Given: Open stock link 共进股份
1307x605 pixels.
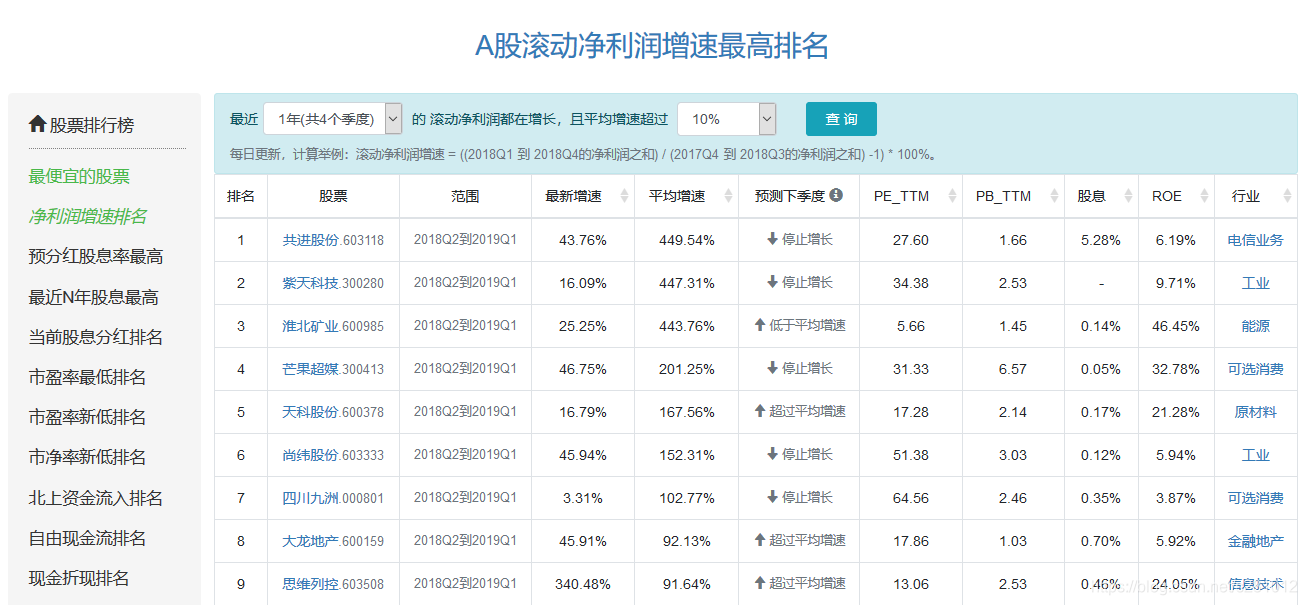Looking at the screenshot, I should [x=310, y=240].
